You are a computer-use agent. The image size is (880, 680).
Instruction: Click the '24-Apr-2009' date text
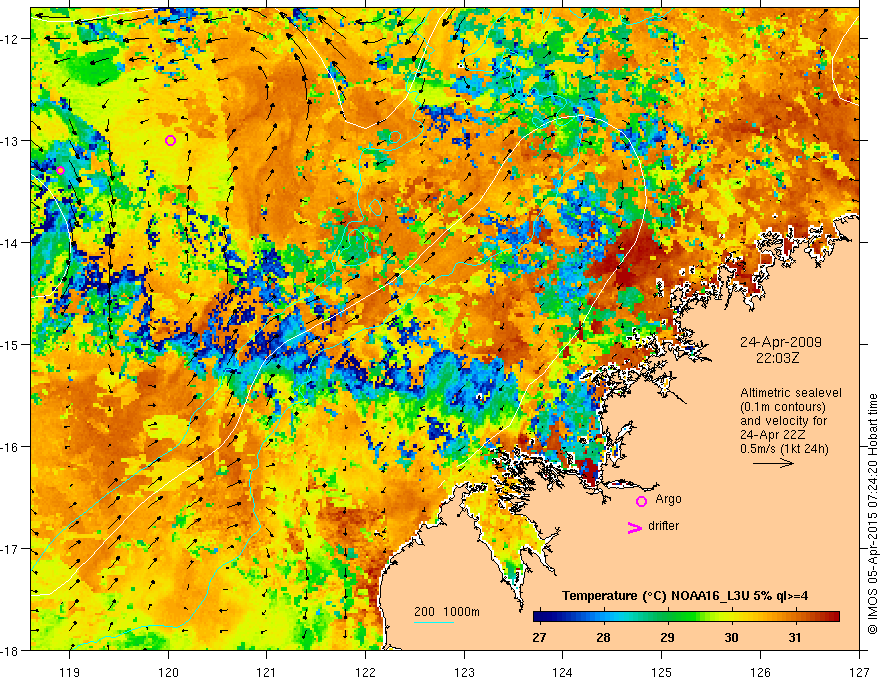[781, 342]
